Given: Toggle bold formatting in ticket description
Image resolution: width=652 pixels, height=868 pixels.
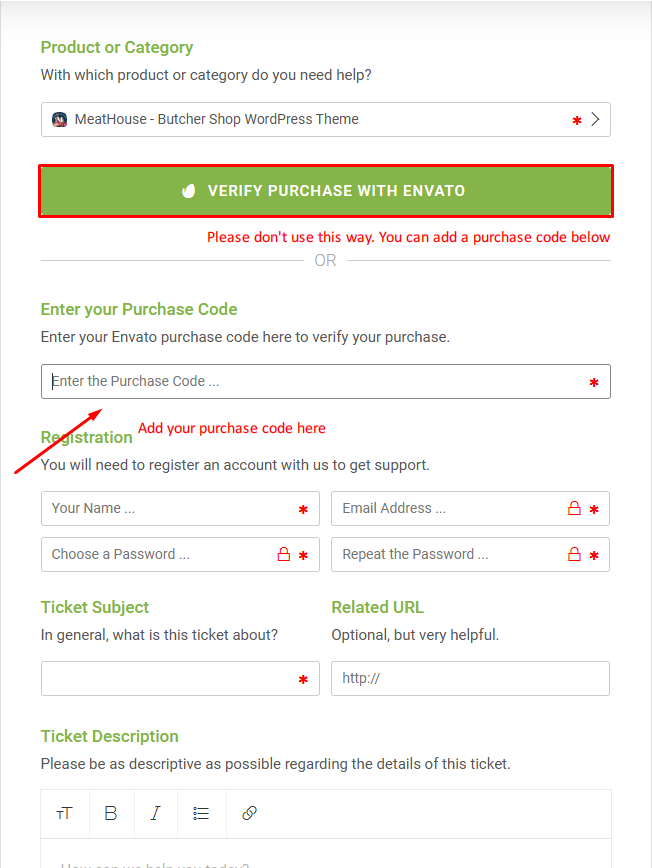Looking at the screenshot, I should pyautogui.click(x=111, y=813).
